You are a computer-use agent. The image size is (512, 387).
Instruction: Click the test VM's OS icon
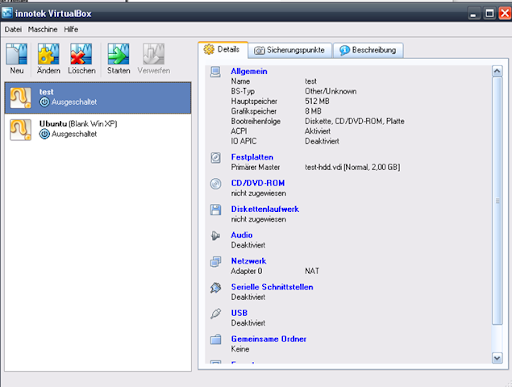coord(20,98)
